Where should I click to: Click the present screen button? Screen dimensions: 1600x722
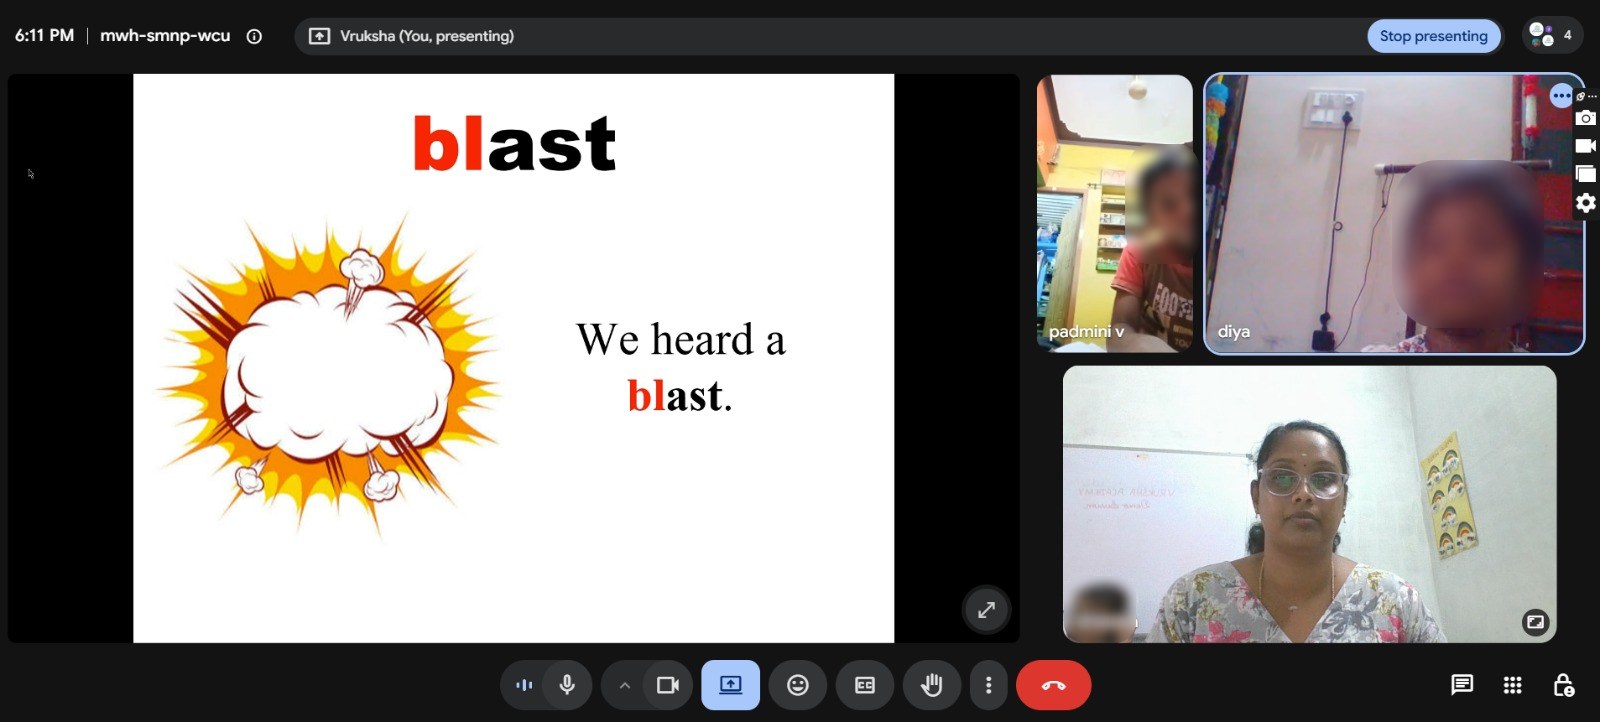tap(731, 685)
